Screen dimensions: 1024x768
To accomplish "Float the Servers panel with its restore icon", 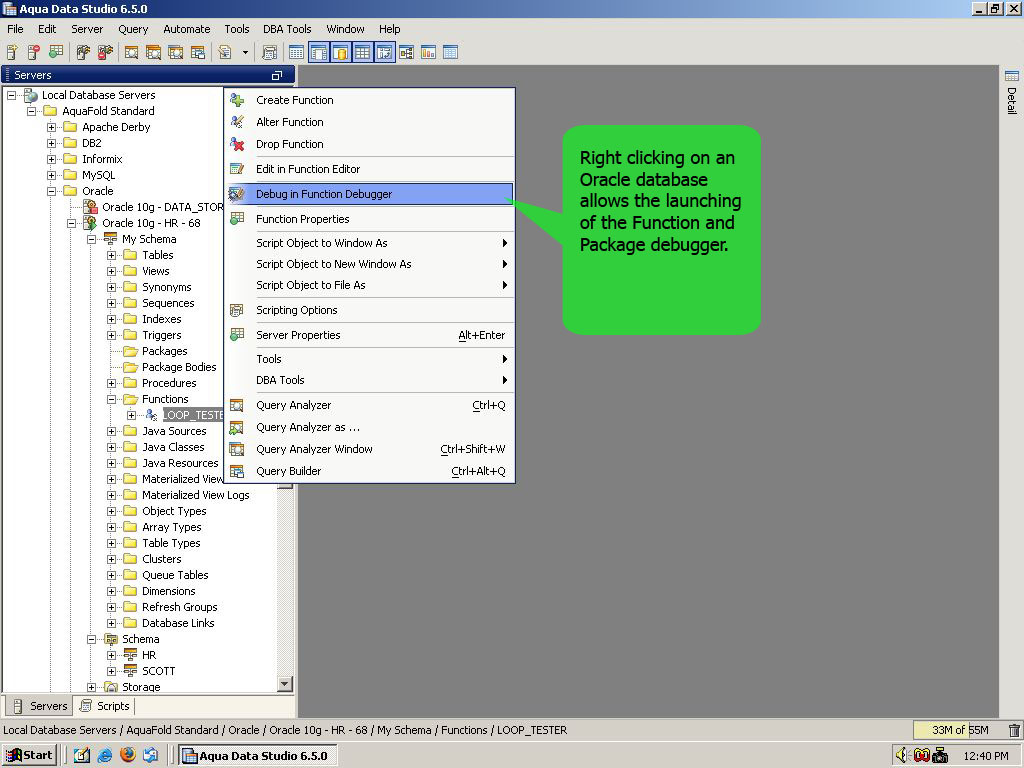I will [x=277, y=75].
